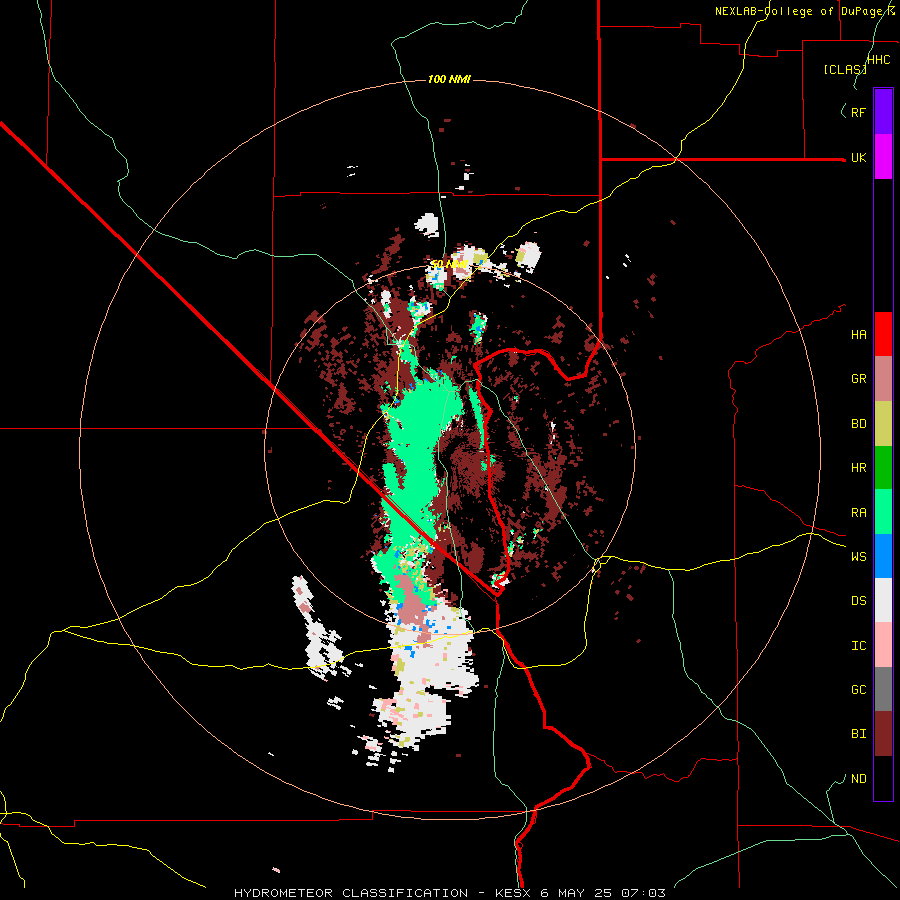Click the BI legend label
Viewport: 900px width, 900px height.
859,734
